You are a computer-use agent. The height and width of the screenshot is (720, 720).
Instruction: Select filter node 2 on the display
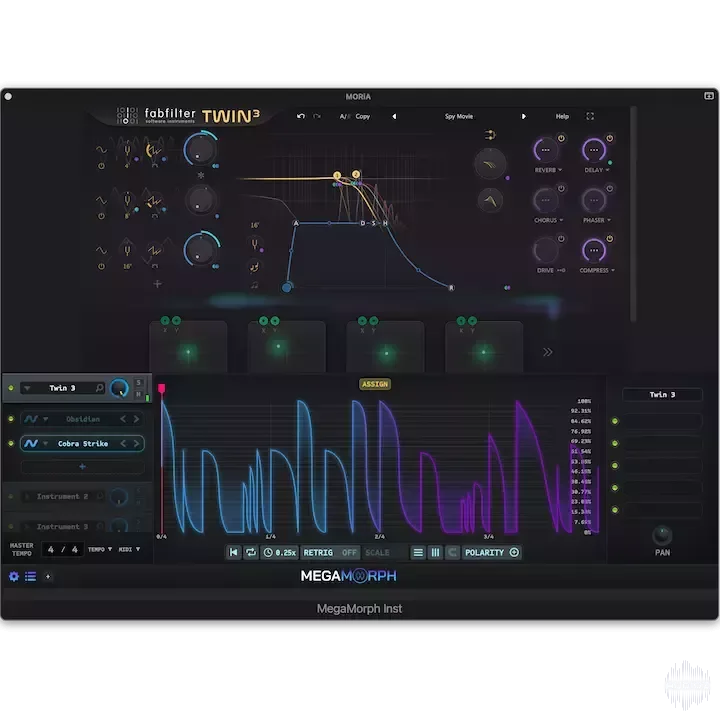click(356, 174)
